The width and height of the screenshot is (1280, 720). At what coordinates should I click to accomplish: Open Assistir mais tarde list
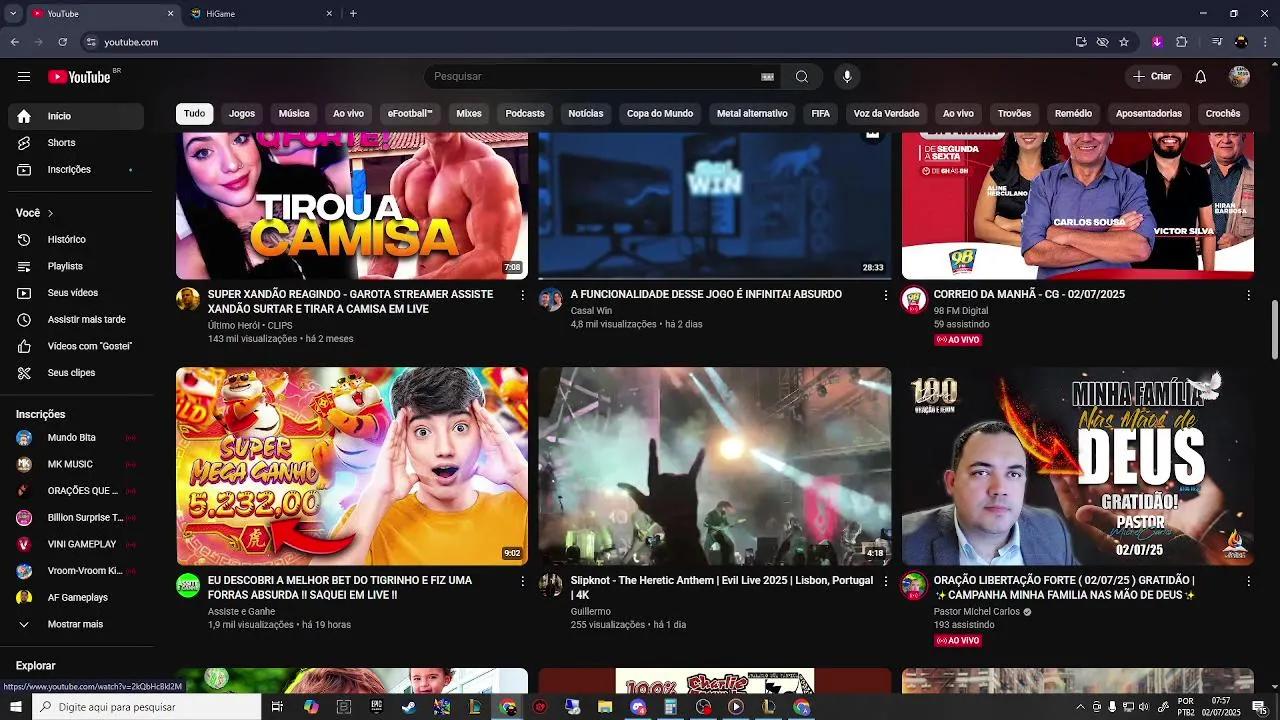point(76,320)
